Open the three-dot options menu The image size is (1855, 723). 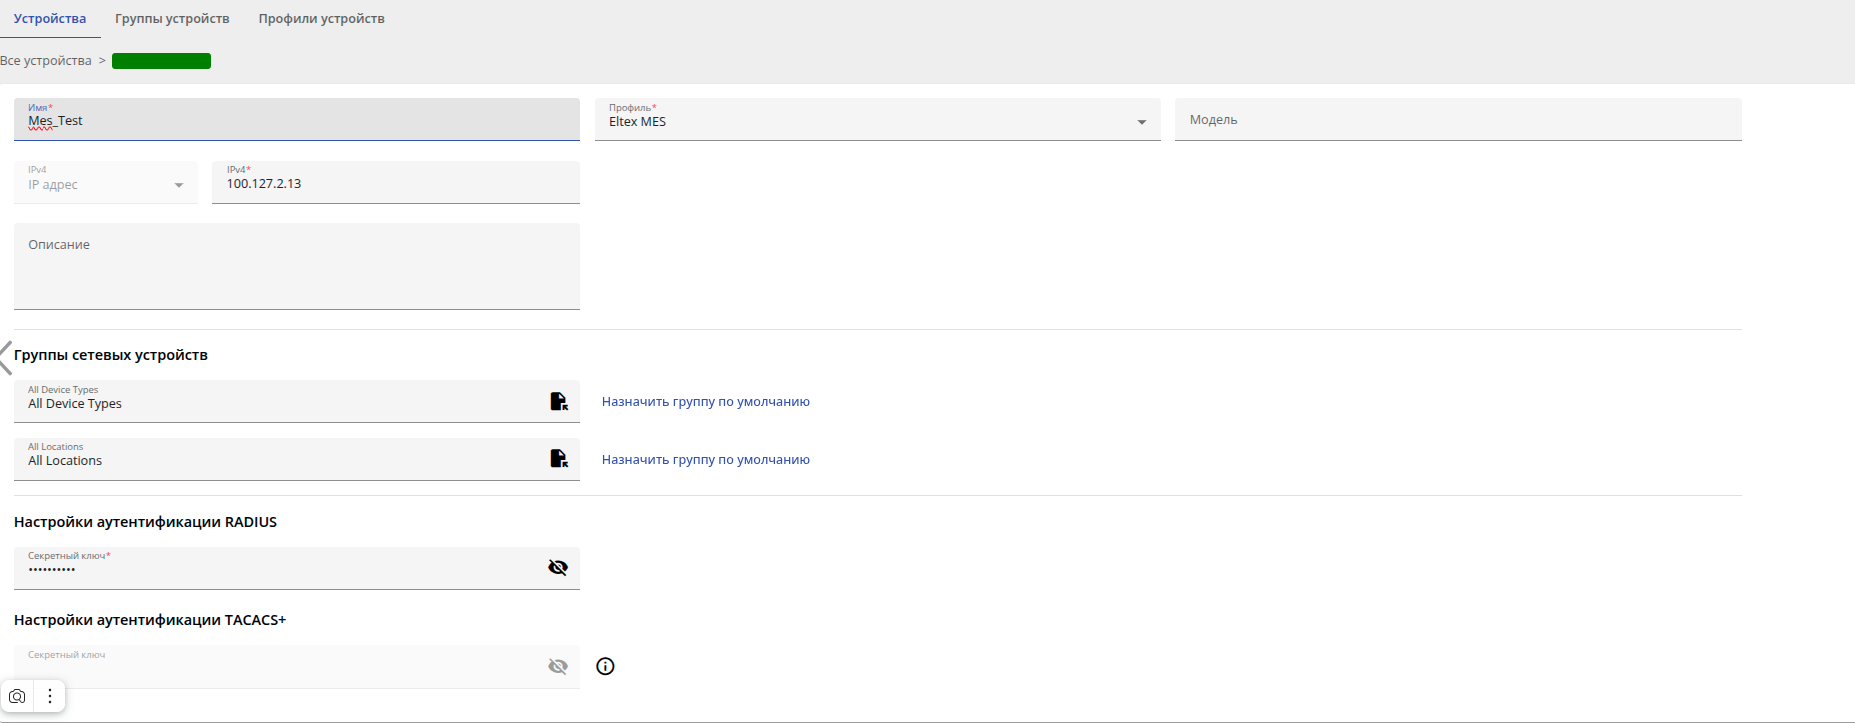pyautogui.click(x=50, y=696)
